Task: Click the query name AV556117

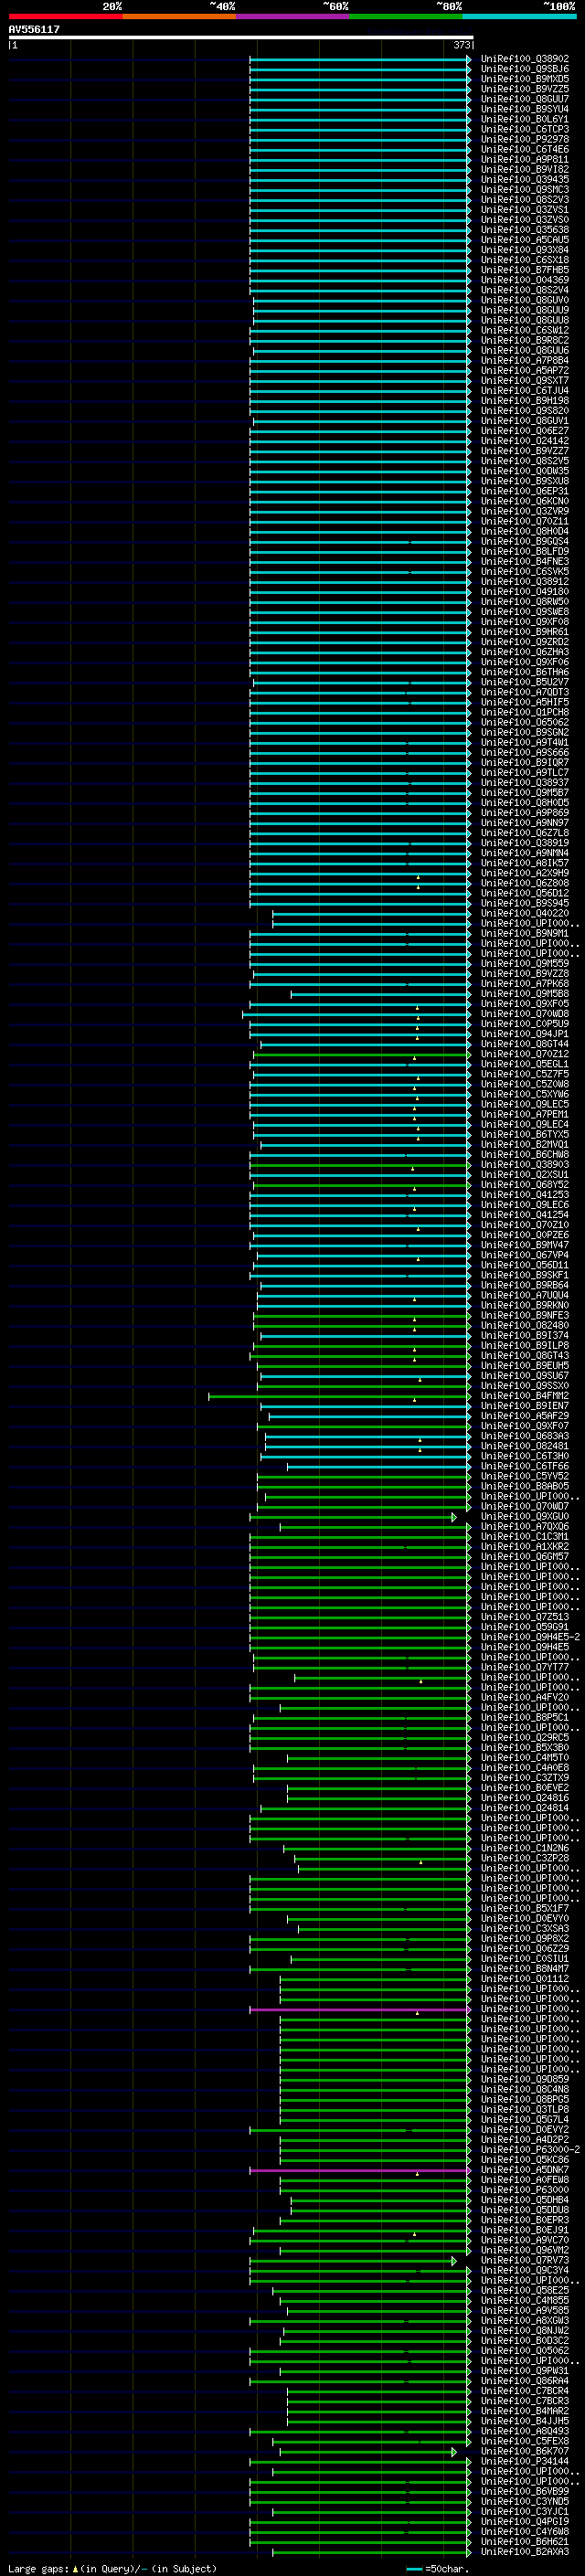Action: coord(34,29)
